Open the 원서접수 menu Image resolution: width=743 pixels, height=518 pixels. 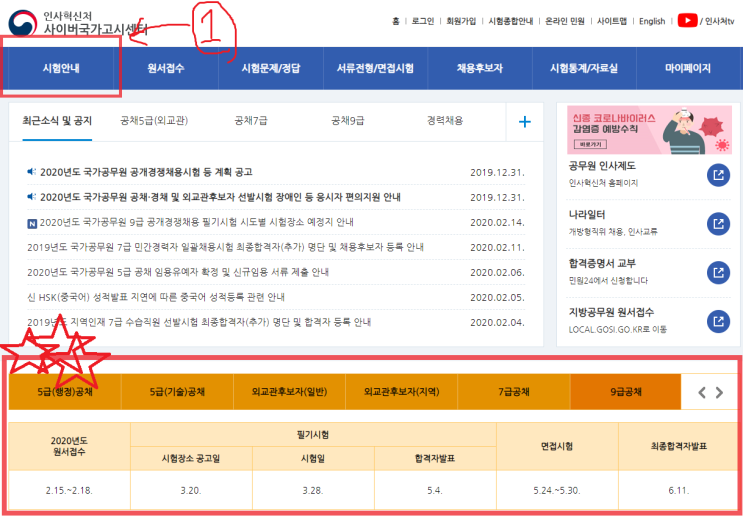(x=166, y=68)
